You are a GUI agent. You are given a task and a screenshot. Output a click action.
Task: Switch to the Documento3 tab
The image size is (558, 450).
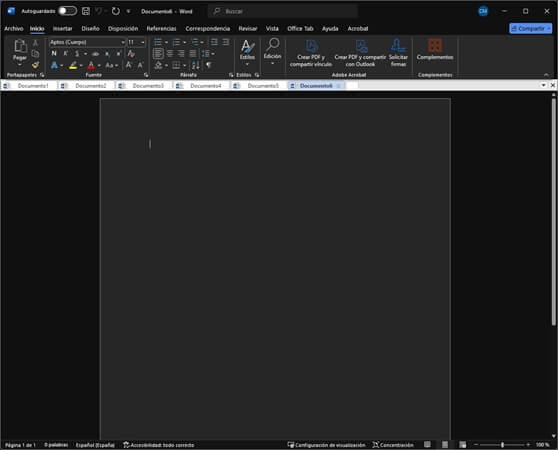[148, 86]
